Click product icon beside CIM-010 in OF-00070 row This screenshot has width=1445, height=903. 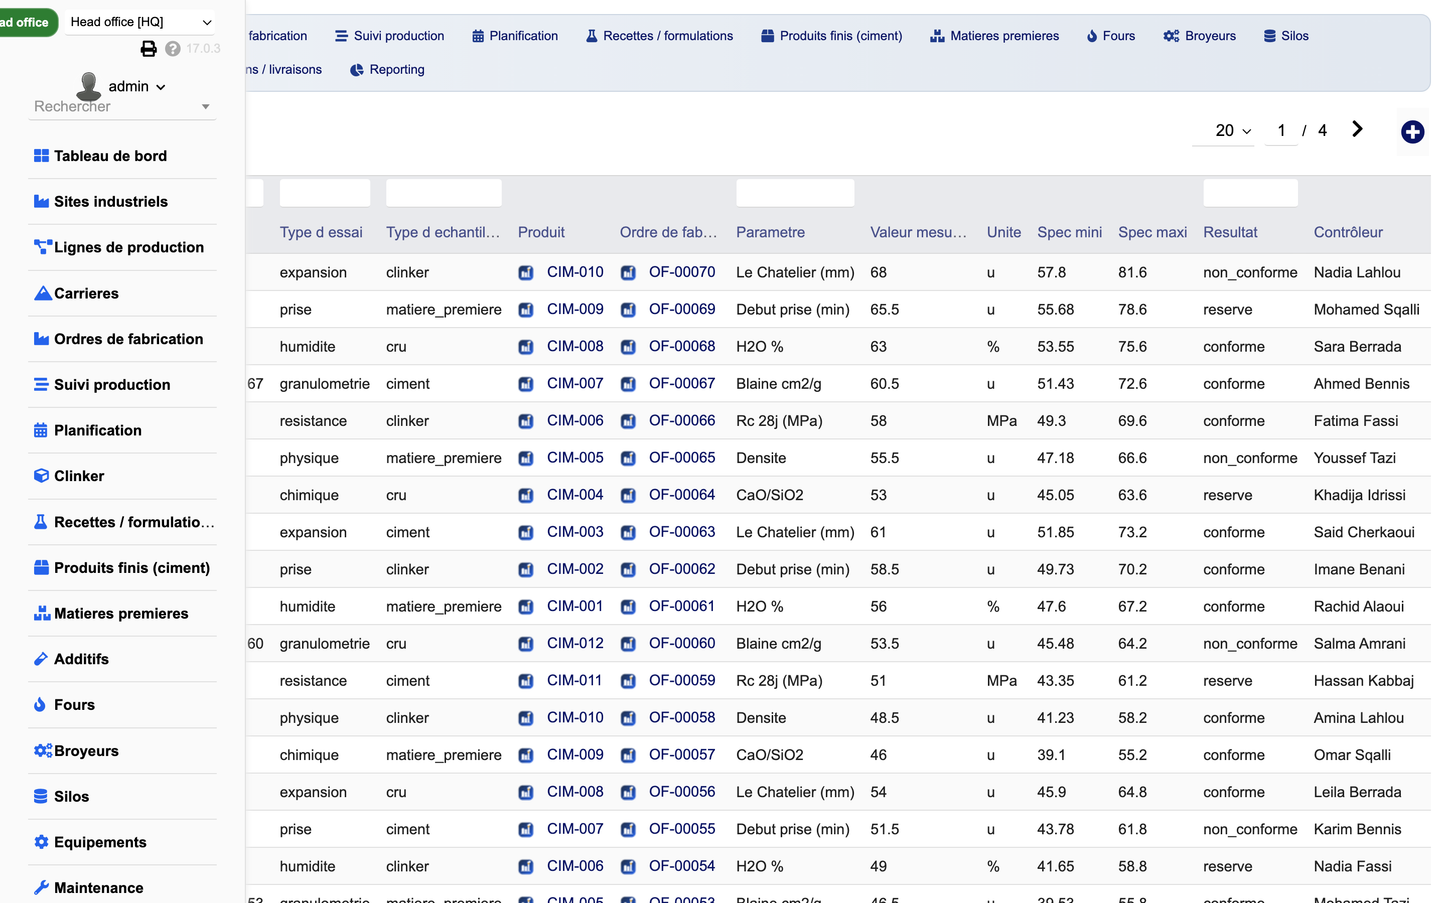point(526,273)
